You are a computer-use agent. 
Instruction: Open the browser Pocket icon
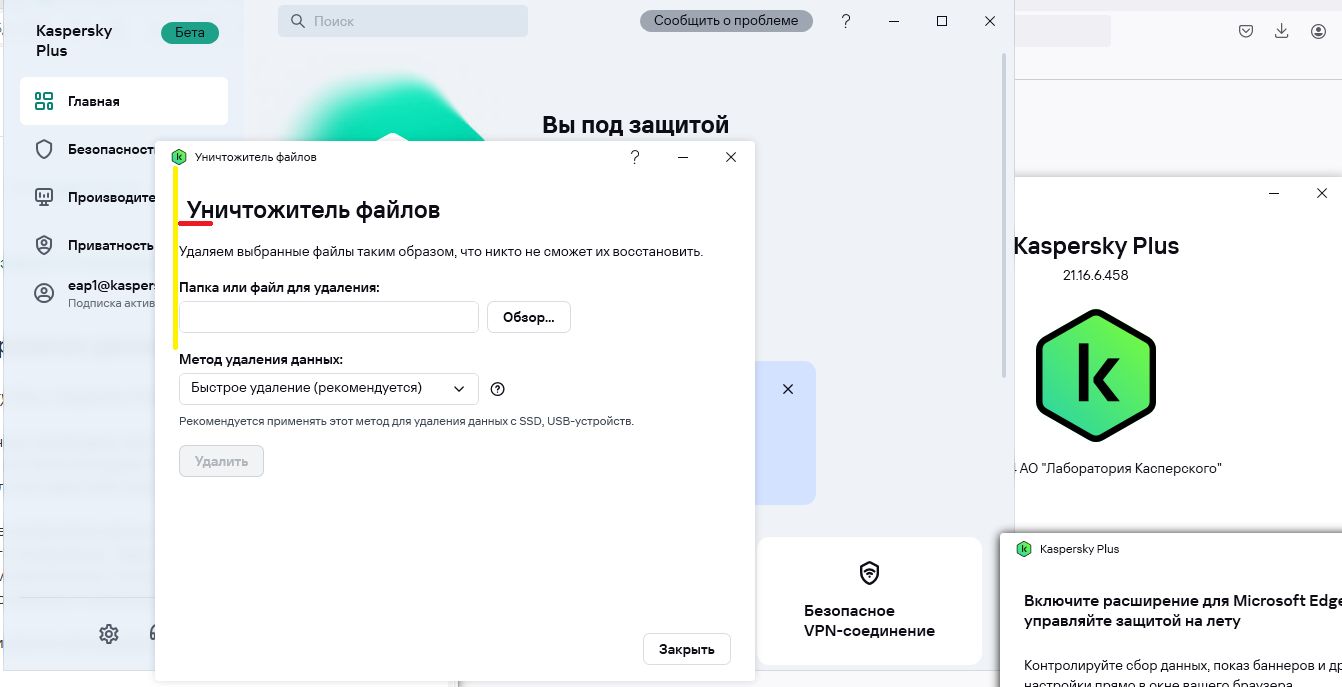click(1246, 31)
